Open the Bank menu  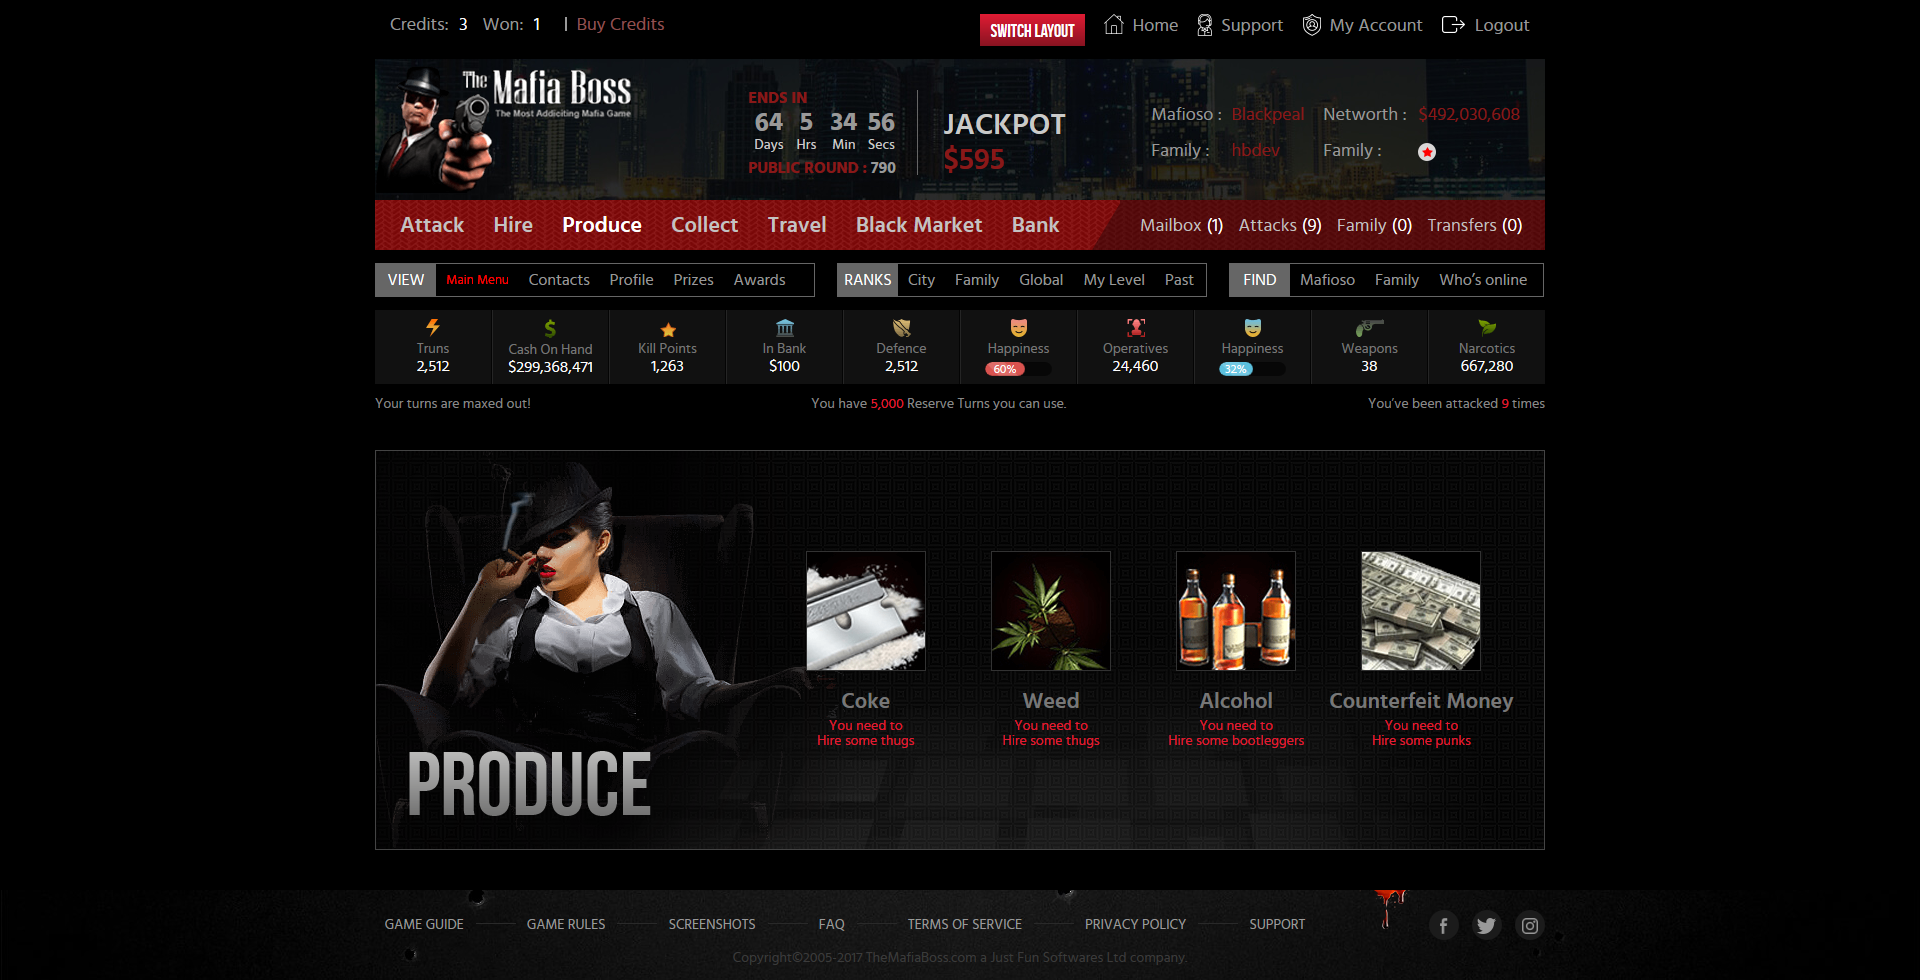(x=1035, y=225)
